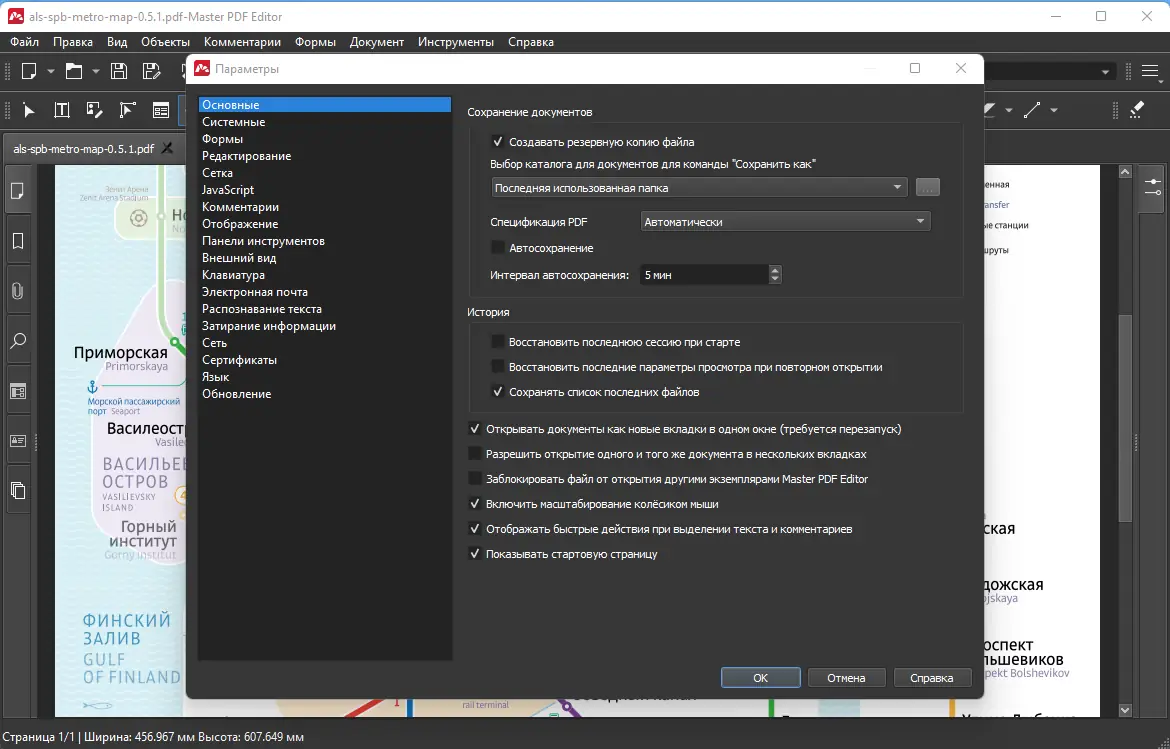The width and height of the screenshot is (1170, 749).
Task: Open the hamburger menu icon in top toolbar
Action: (1150, 72)
